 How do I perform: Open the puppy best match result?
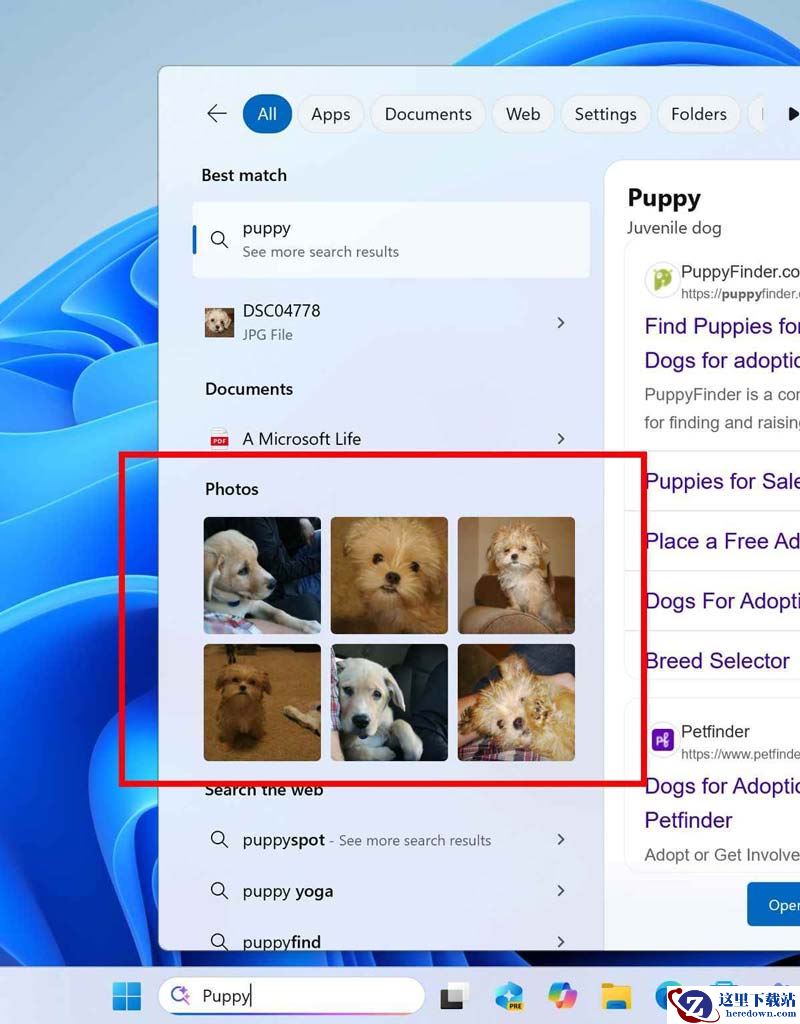391,240
